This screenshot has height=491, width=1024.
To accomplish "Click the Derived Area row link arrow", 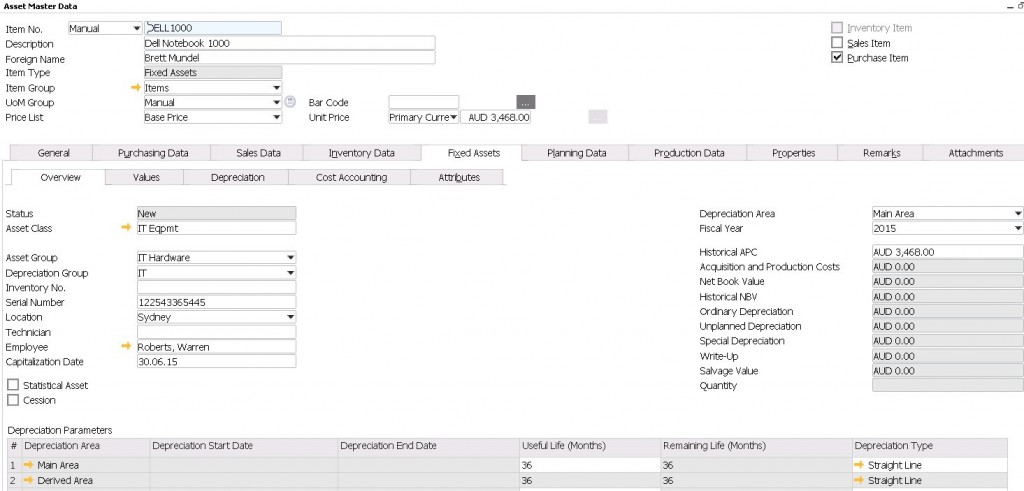I will (30, 481).
